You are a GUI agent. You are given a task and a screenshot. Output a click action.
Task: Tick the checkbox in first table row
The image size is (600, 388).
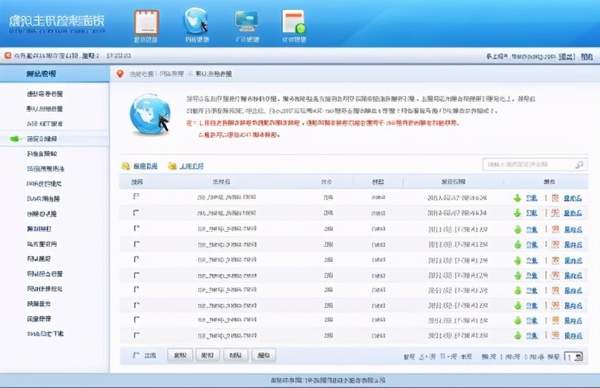[x=136, y=197]
